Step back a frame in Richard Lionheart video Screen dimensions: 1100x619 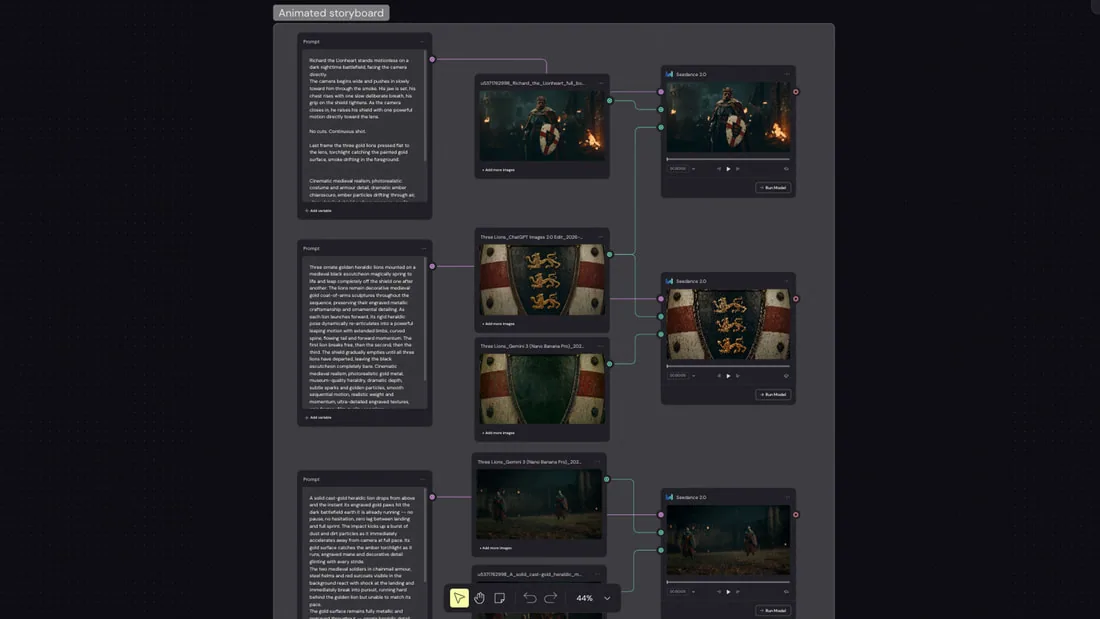point(718,169)
